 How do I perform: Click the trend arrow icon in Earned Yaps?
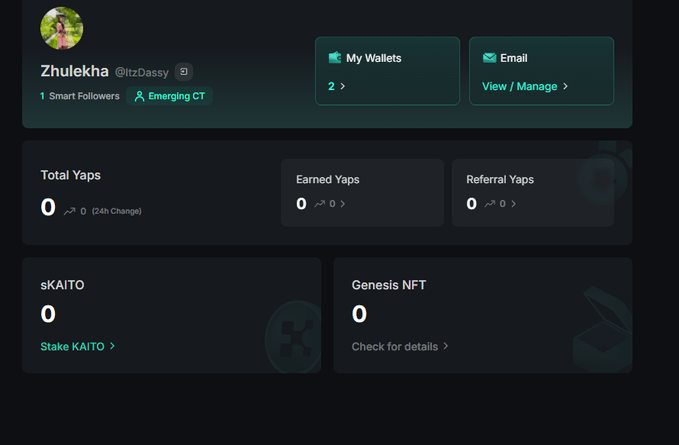click(x=319, y=204)
